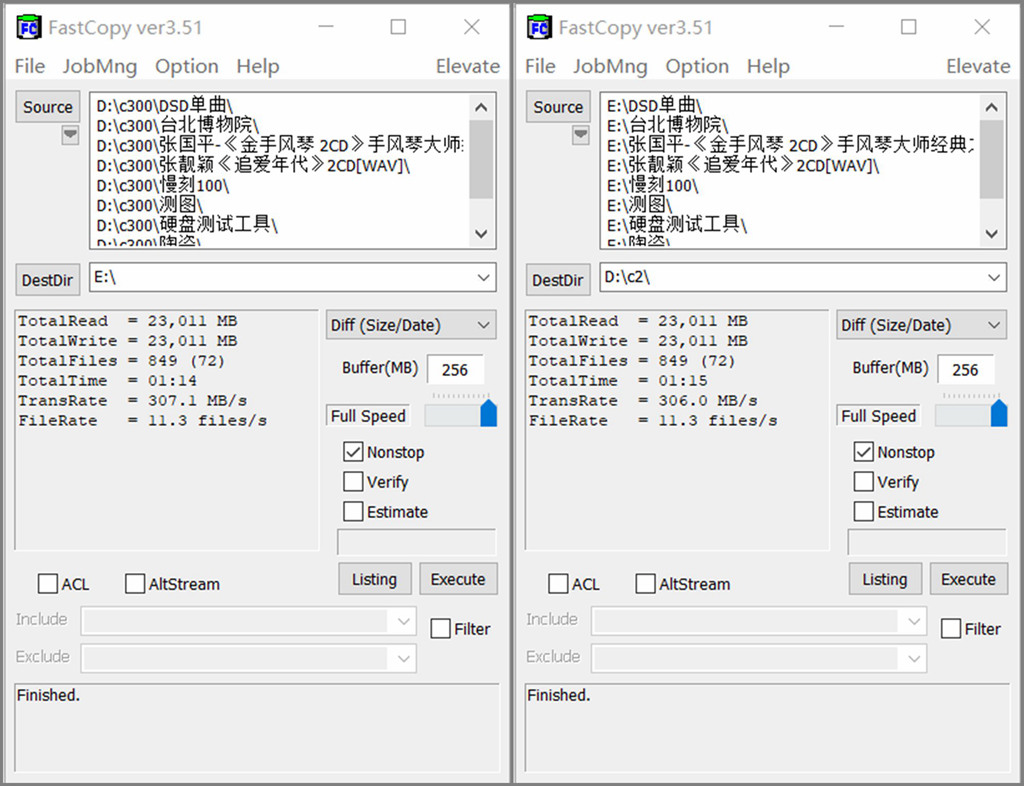Viewport: 1024px width, 786px height.
Task: Click the speed slider thumb in left window
Action: point(488,414)
